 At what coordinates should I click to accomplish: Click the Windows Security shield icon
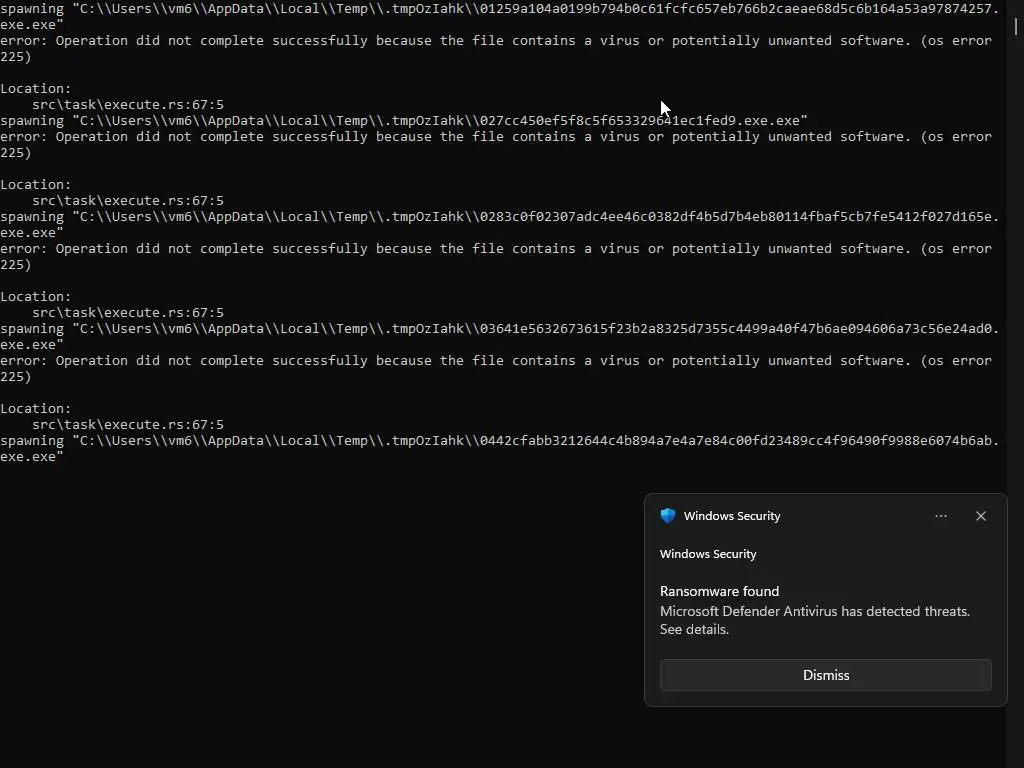point(667,516)
